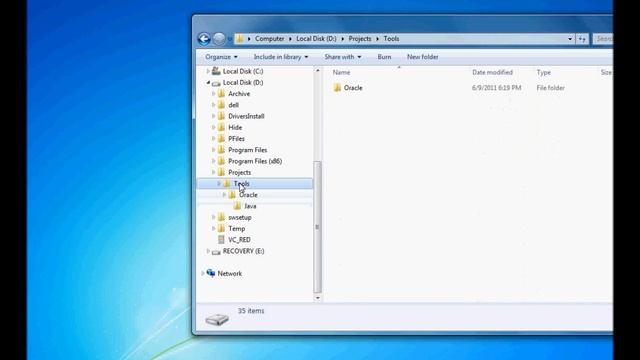The width and height of the screenshot is (640, 360).
Task: Click the Tools folder icon in tree
Action: click(x=227, y=183)
